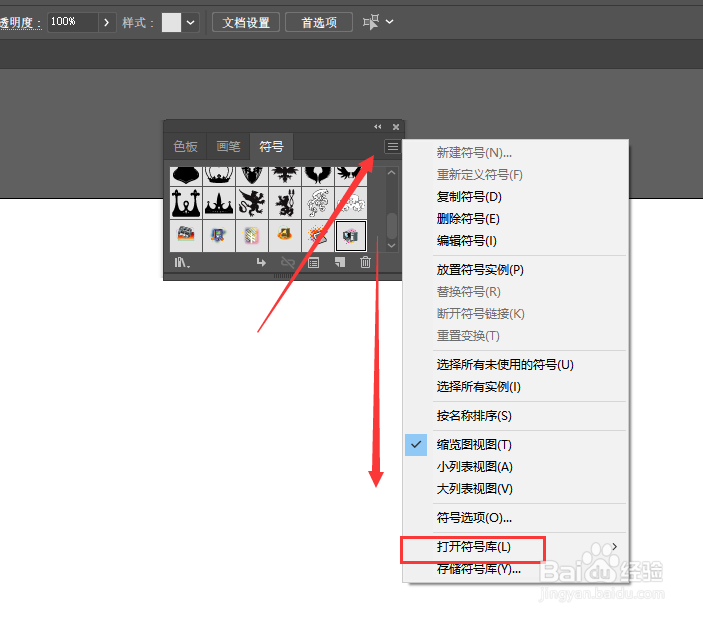
Task: Click the break link to symbol icon
Action: (287, 263)
